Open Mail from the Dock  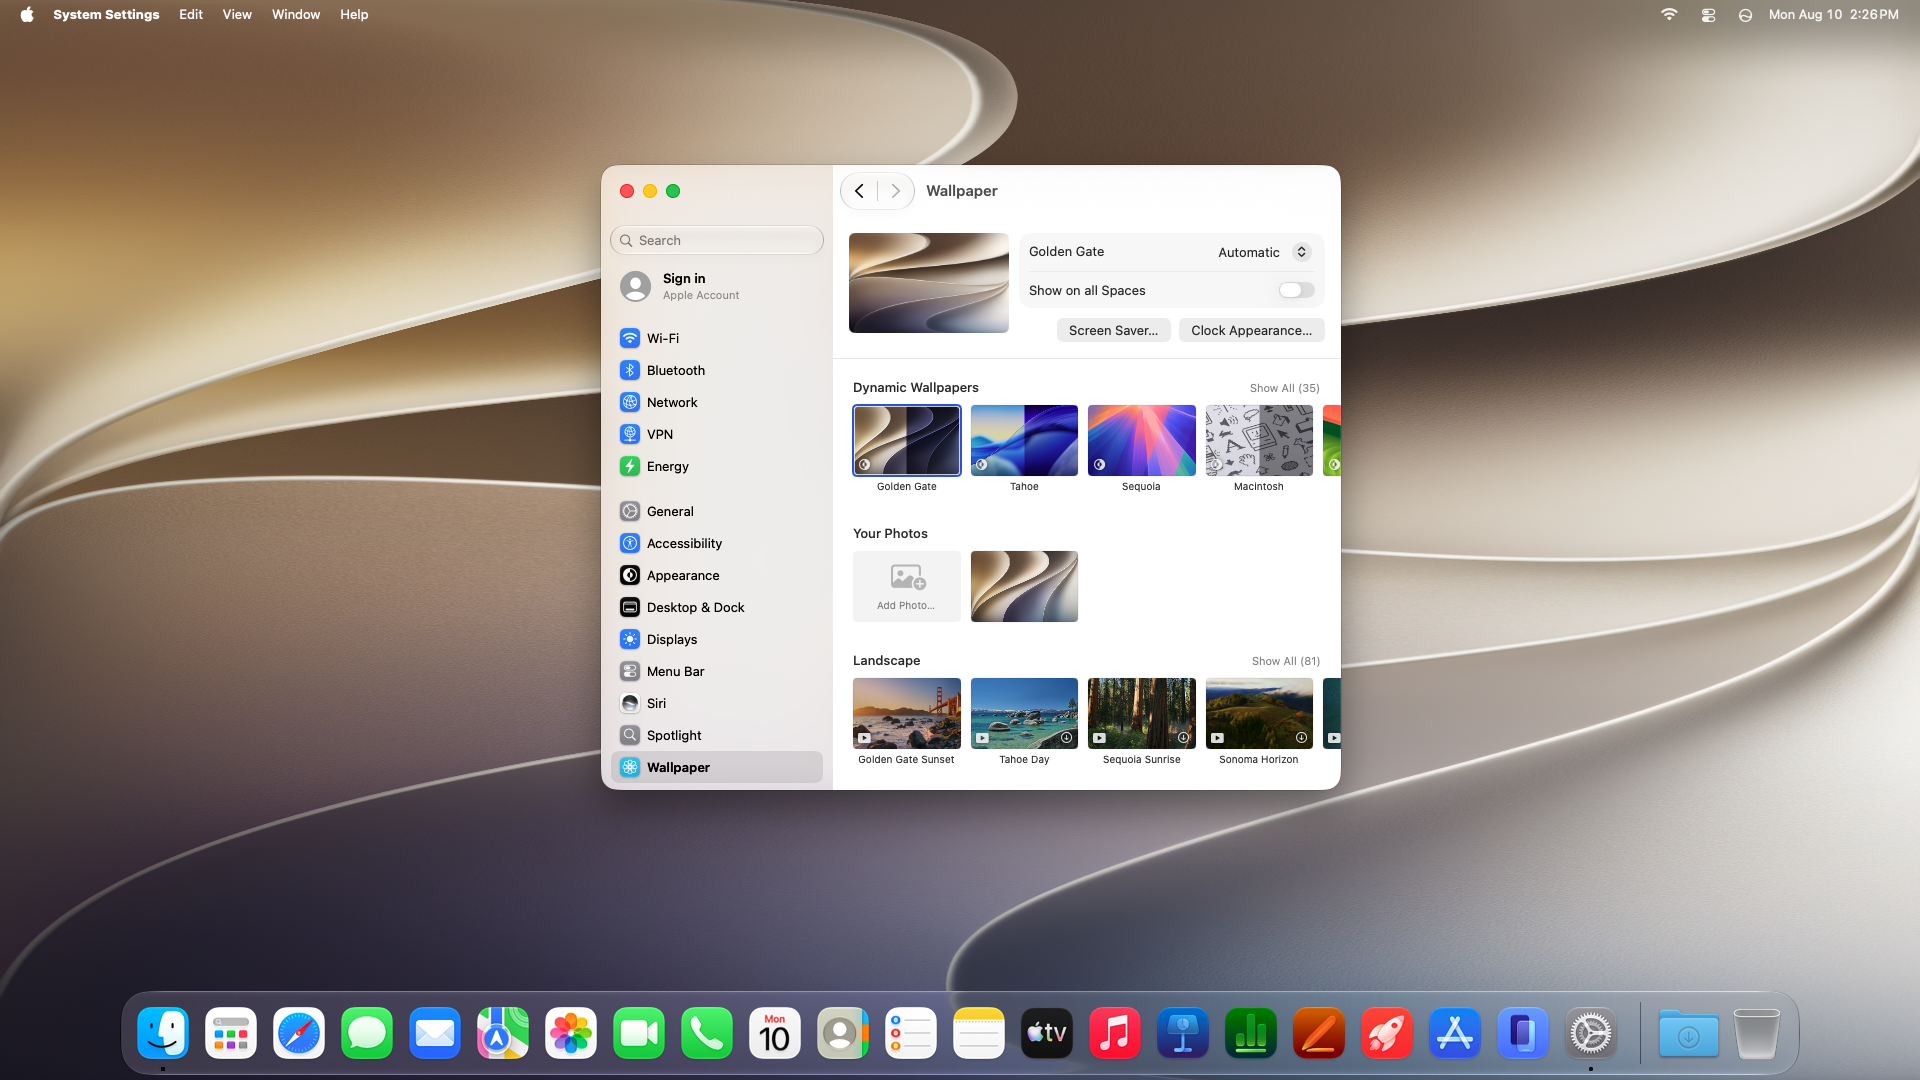click(x=435, y=1033)
